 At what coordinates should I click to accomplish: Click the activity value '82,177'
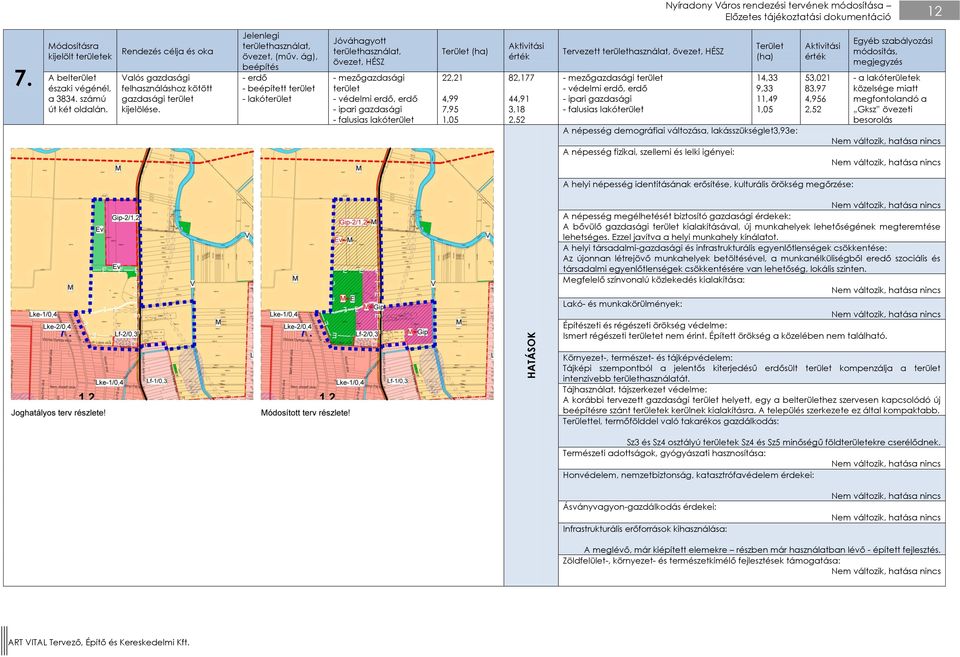coord(521,78)
